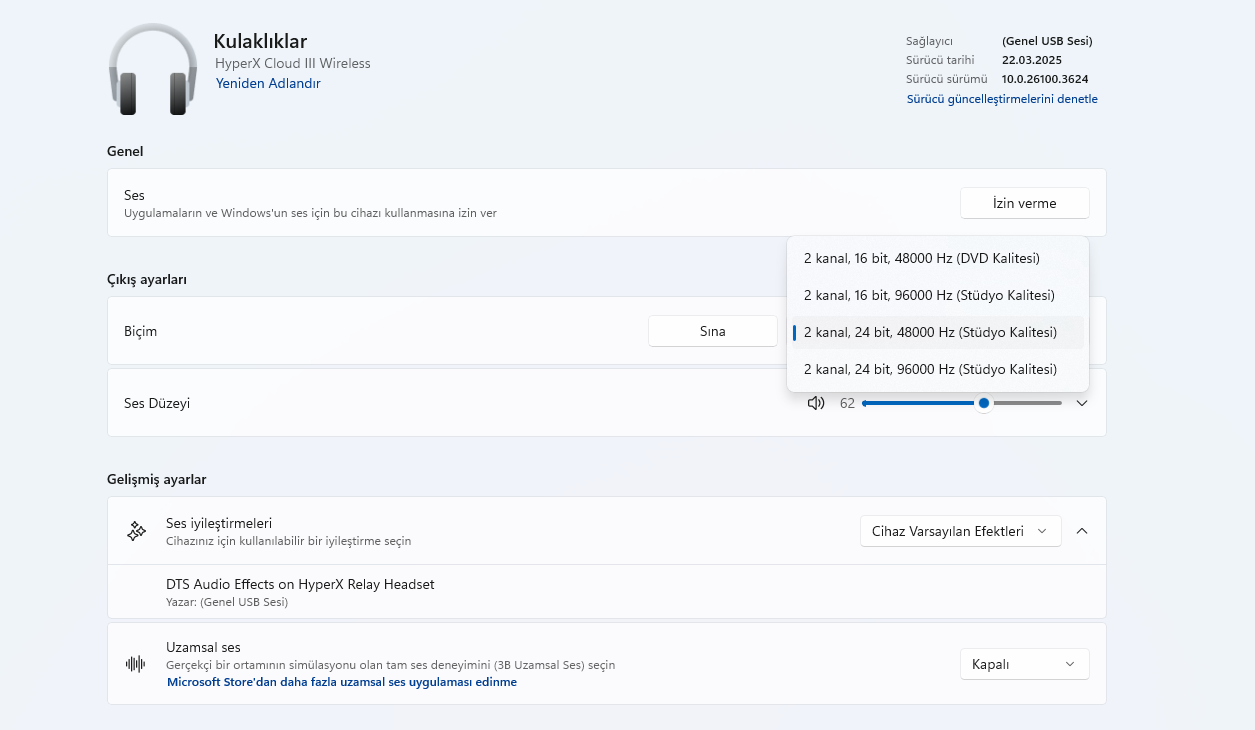The height and width of the screenshot is (730, 1255).
Task: Click the Biçim label
Action: pos(140,331)
